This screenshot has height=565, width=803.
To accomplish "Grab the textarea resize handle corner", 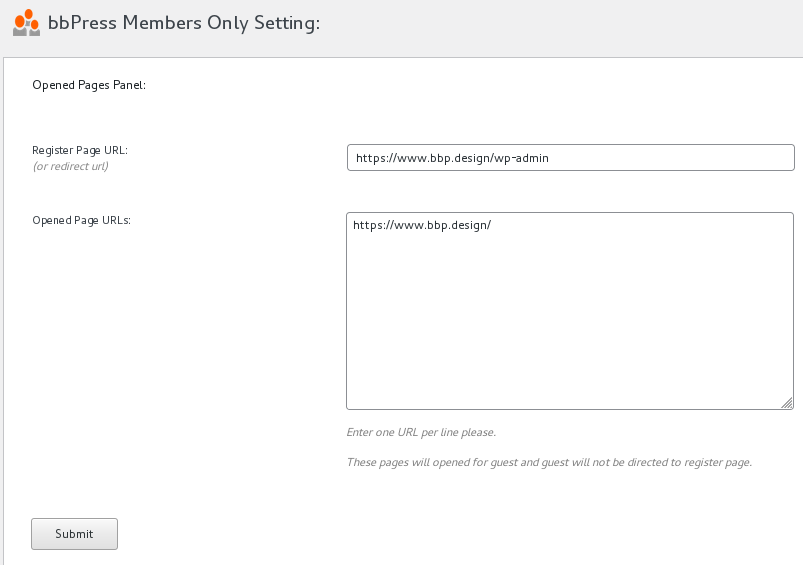I will point(787,403).
